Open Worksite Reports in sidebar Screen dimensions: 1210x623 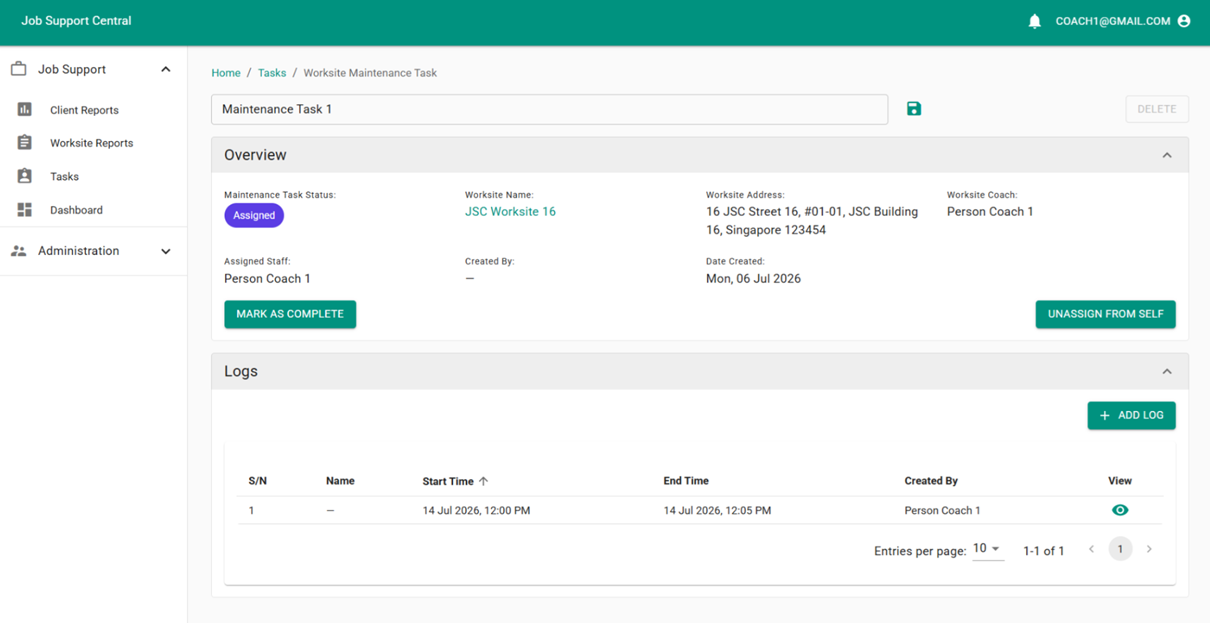pyautogui.click(x=91, y=143)
